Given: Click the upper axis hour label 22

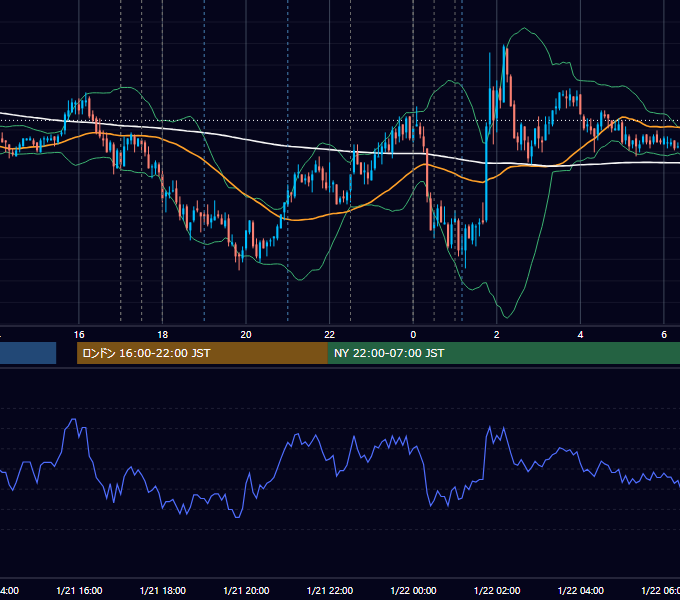Looking at the screenshot, I should (330, 335).
